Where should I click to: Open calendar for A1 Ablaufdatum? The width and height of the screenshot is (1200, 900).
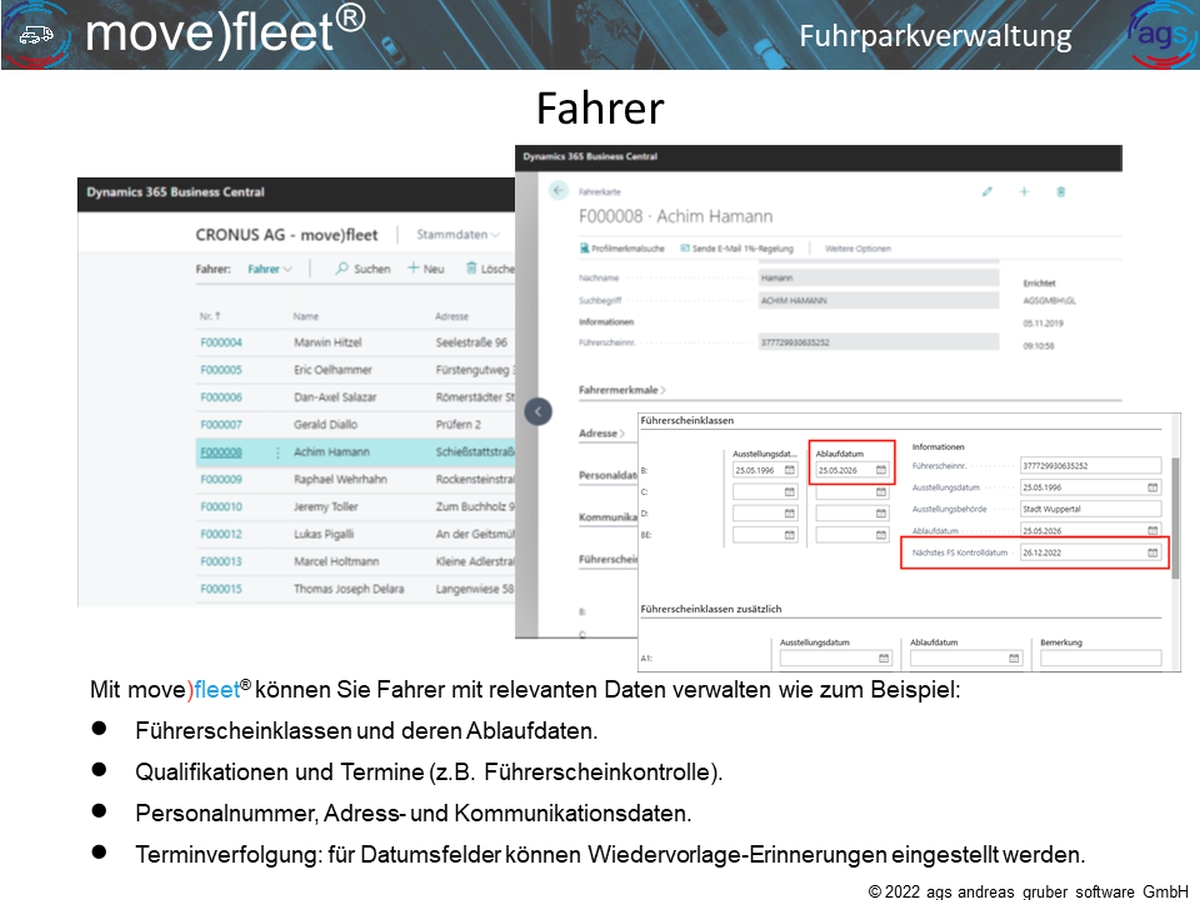pos(1013,658)
